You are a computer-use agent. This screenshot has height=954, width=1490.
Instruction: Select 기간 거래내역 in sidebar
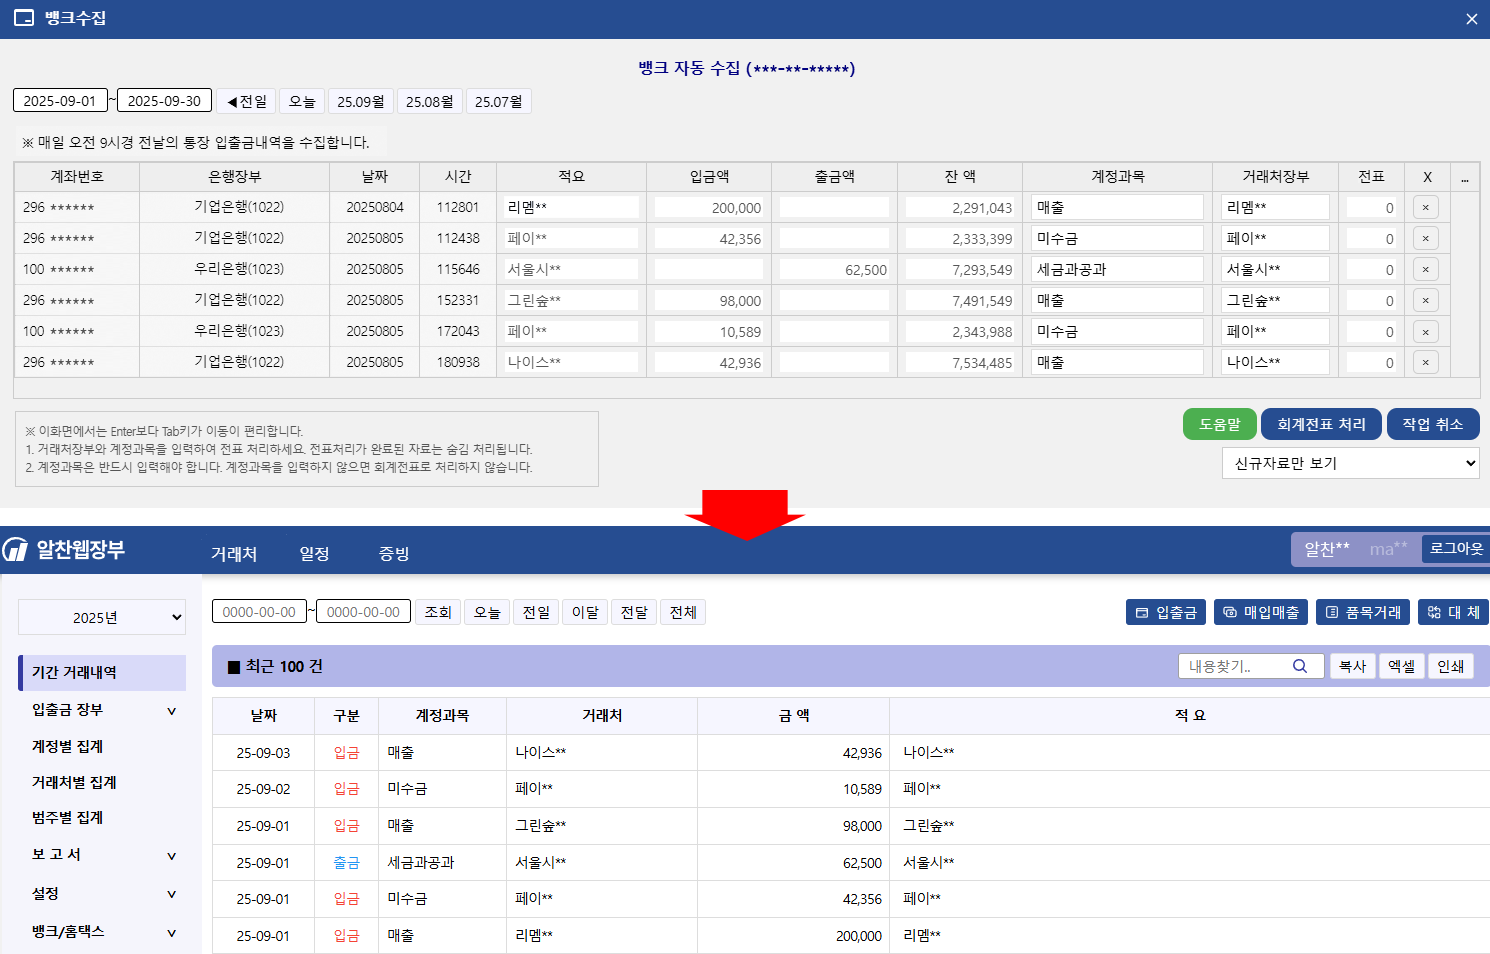pyautogui.click(x=102, y=673)
